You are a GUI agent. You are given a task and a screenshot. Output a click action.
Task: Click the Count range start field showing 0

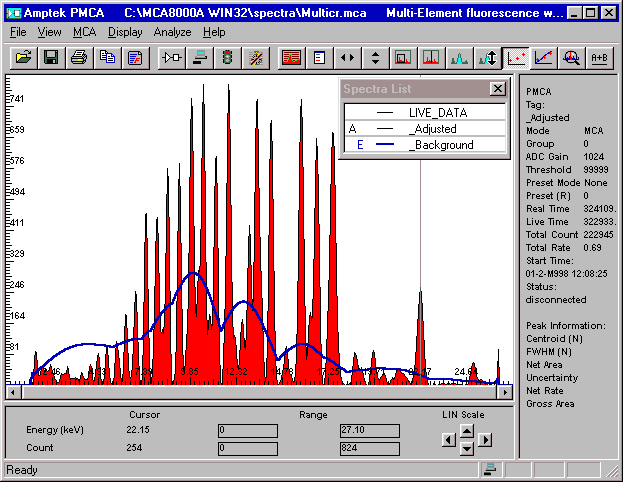coord(248,449)
